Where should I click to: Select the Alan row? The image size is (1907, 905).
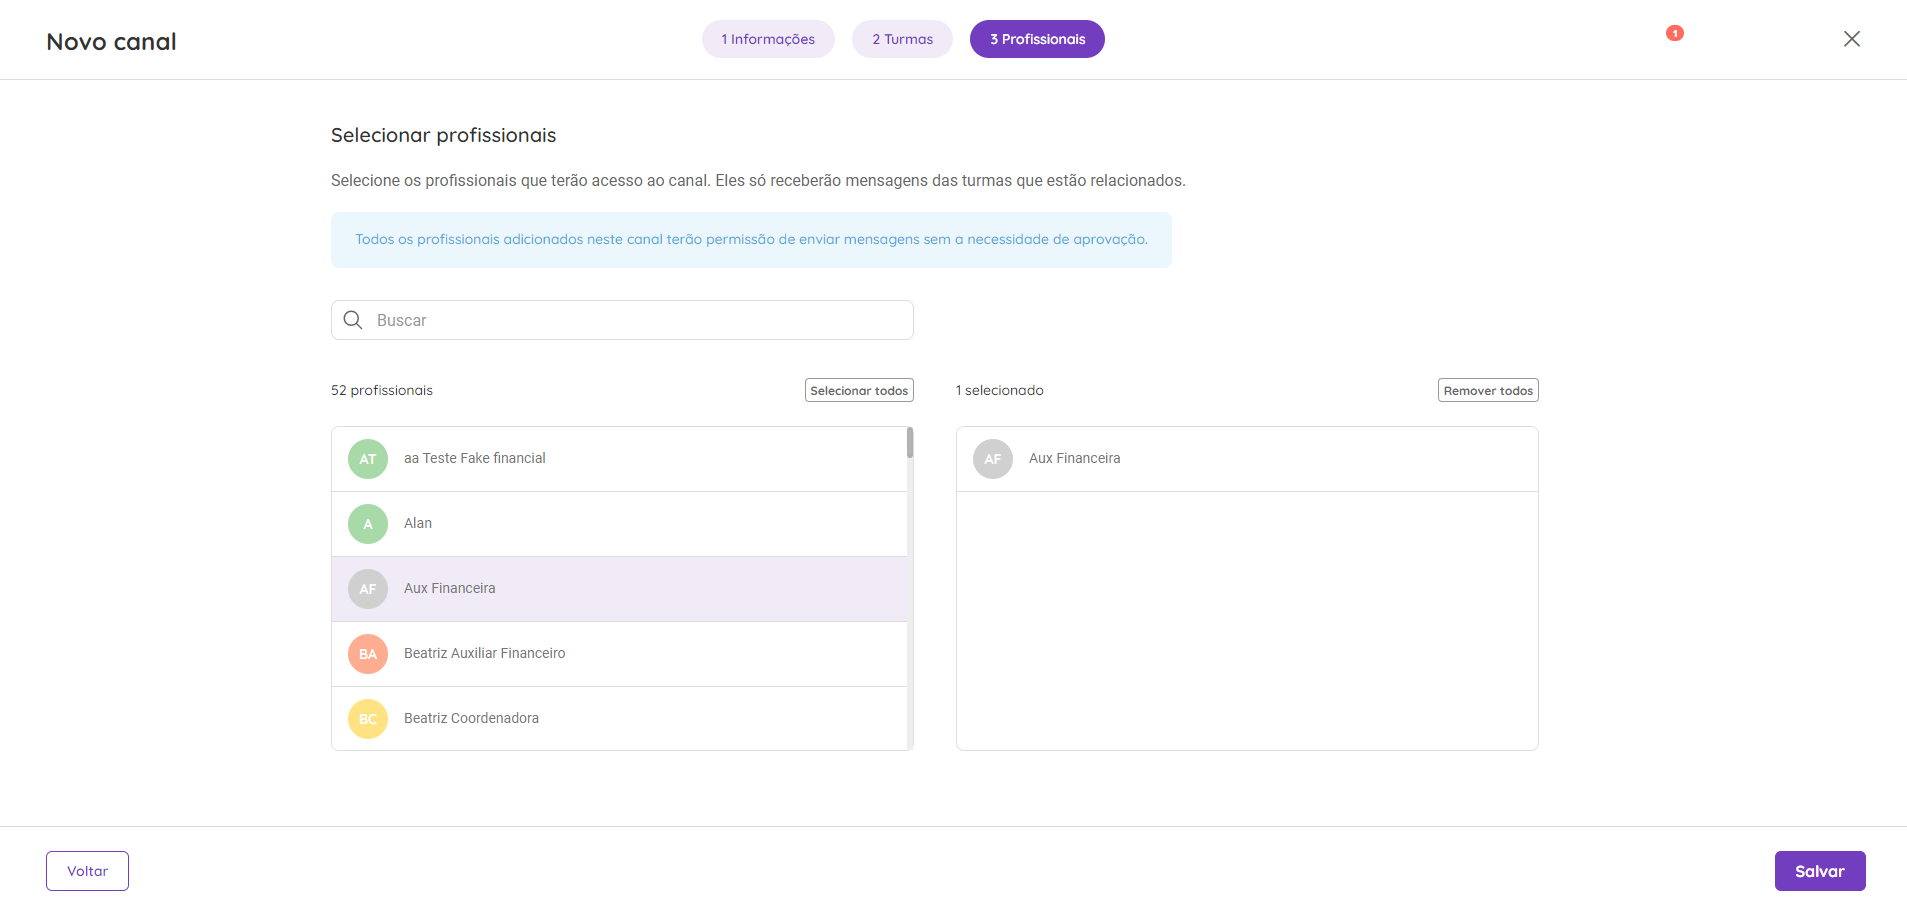pos(619,524)
